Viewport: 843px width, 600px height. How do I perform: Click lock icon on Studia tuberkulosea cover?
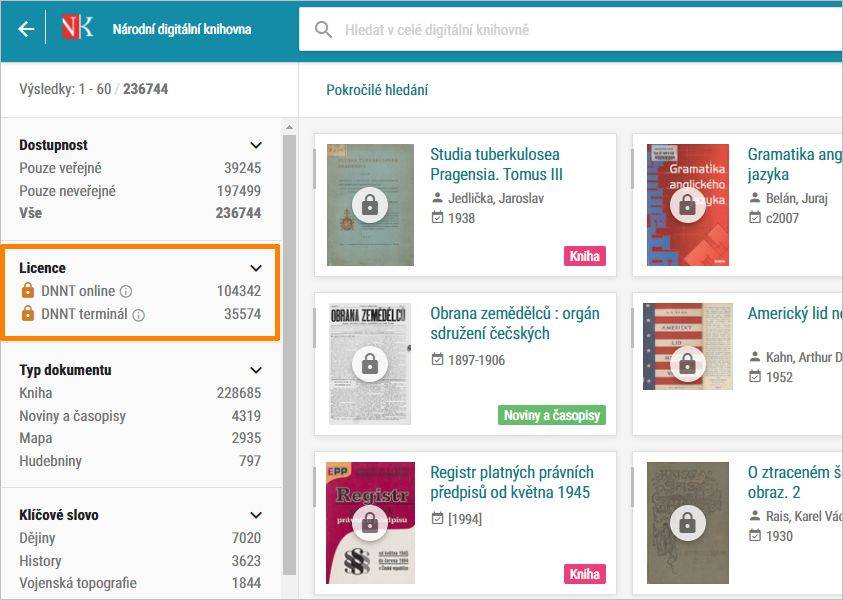(370, 205)
